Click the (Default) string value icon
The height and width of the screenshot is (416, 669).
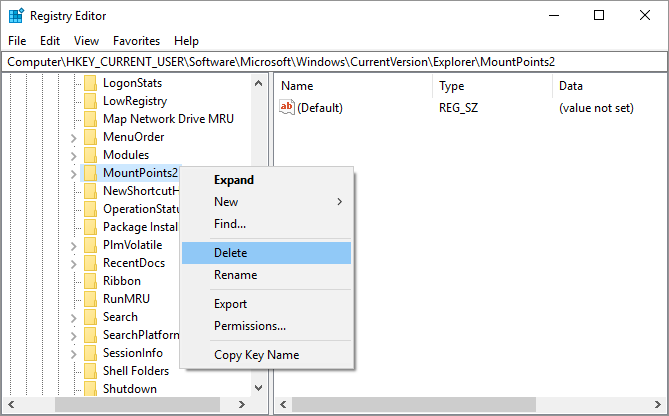tap(287, 107)
